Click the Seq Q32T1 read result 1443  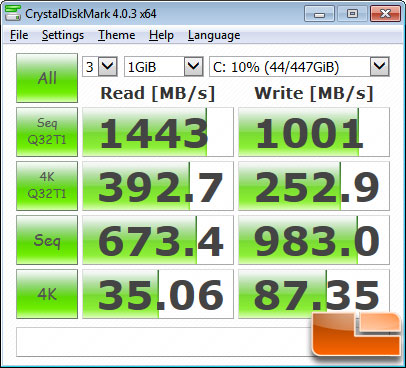coord(158,132)
